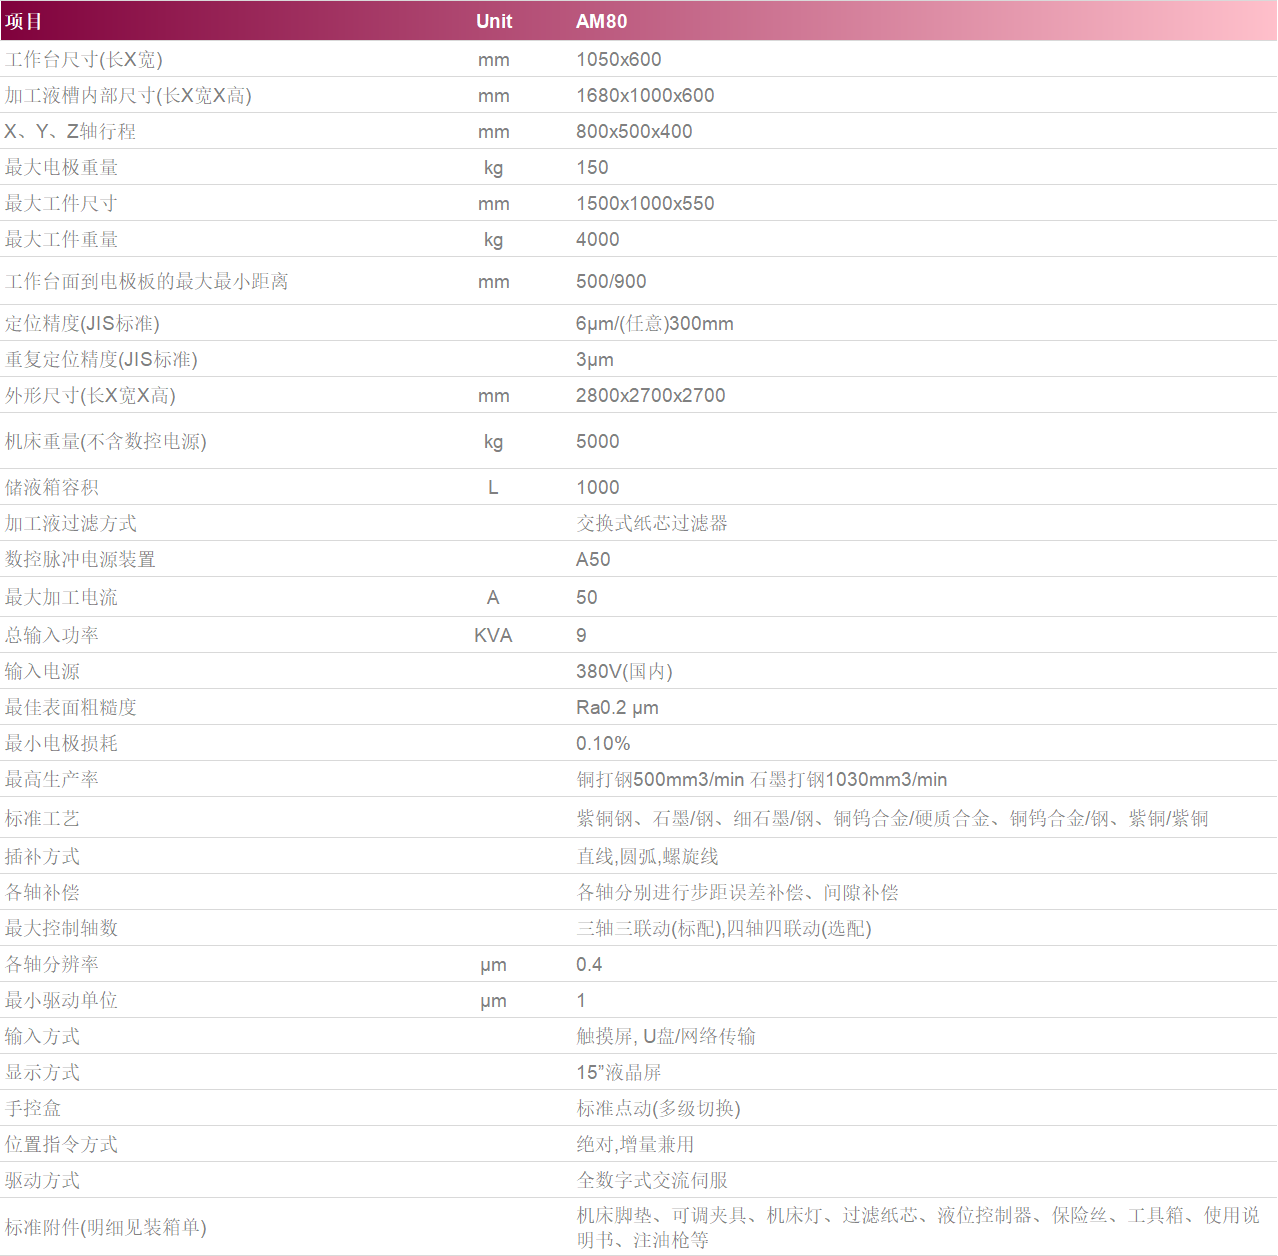Screen dimensions: 1278x1256
Task: Click the row label '工作台尺寸(长X宽)'
Action: [x=84, y=59]
